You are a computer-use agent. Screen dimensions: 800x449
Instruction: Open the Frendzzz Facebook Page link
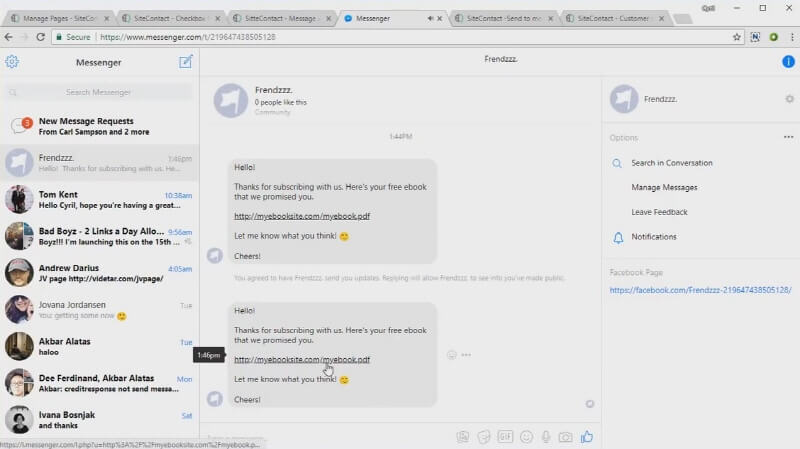[x=701, y=290]
